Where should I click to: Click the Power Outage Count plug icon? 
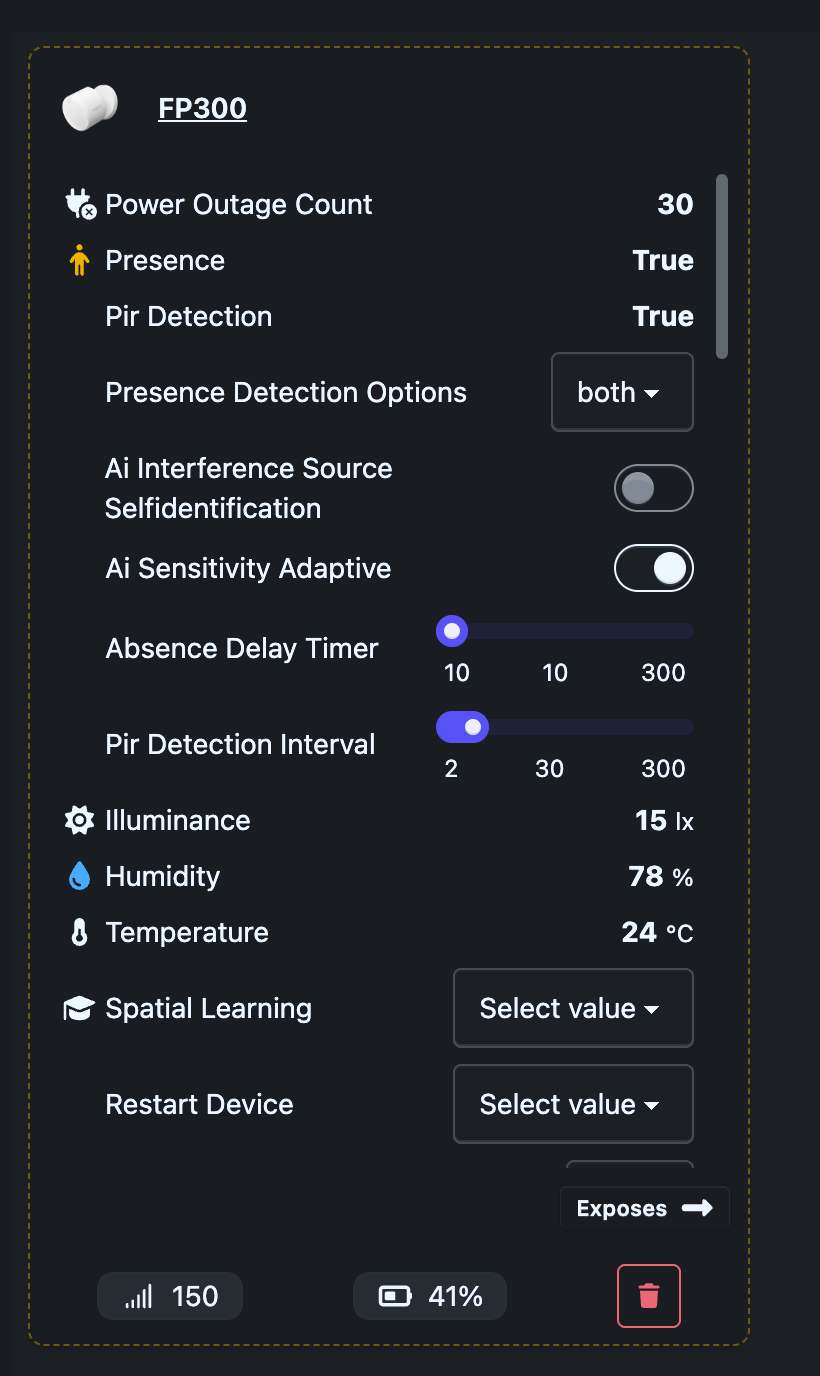pyautogui.click(x=80, y=205)
